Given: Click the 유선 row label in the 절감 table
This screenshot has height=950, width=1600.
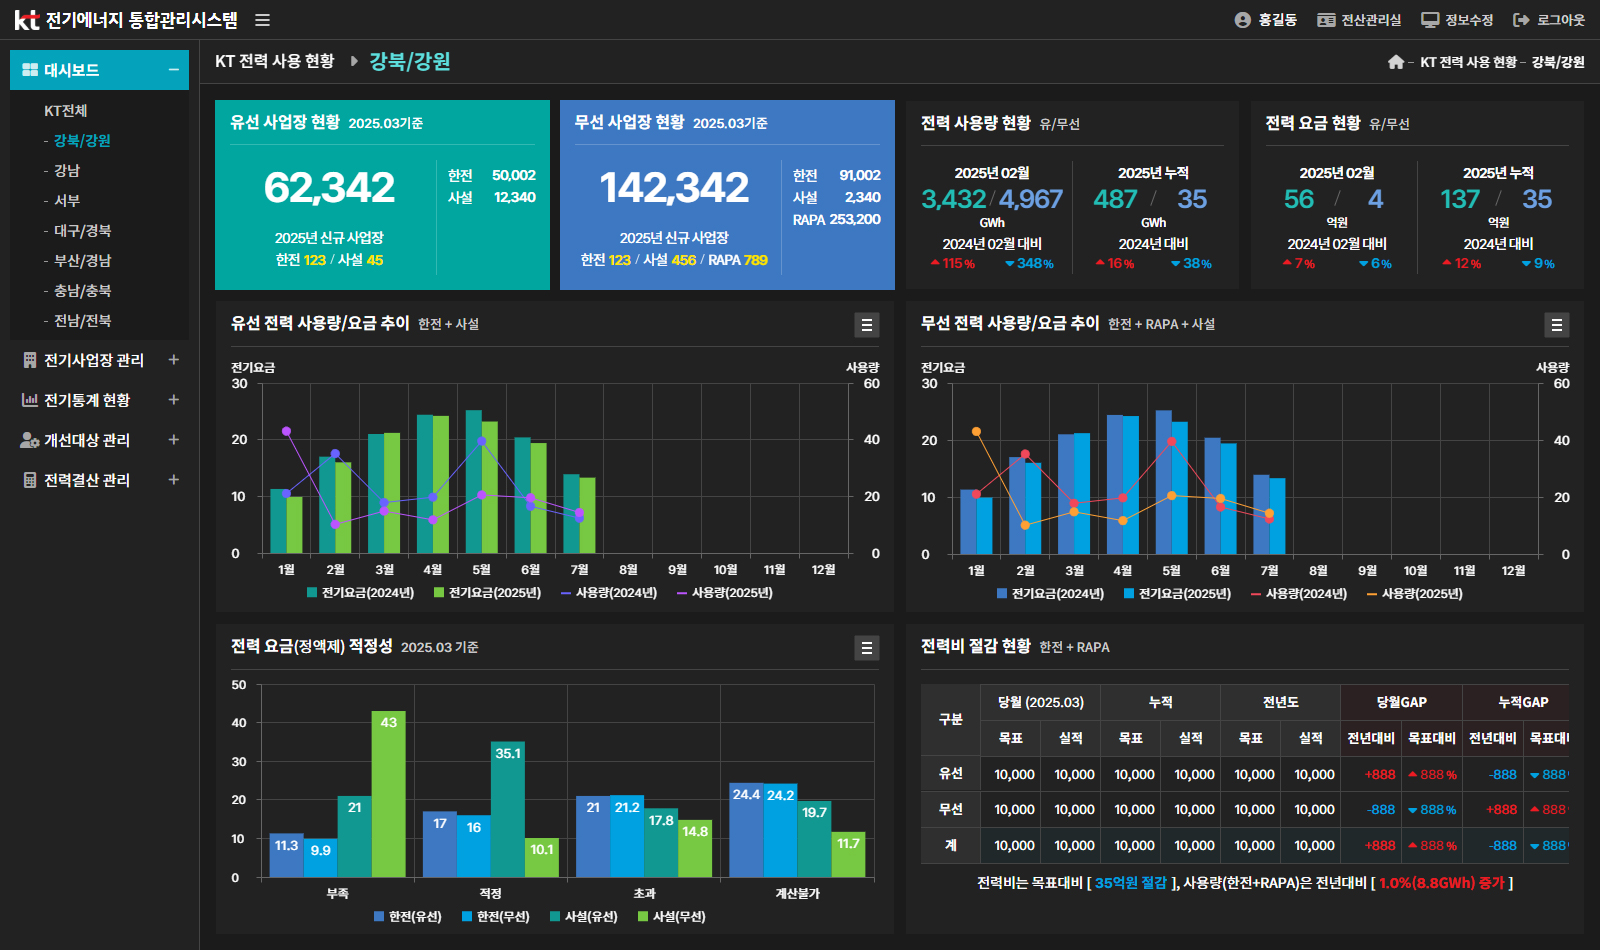Looking at the screenshot, I should coord(951,774).
